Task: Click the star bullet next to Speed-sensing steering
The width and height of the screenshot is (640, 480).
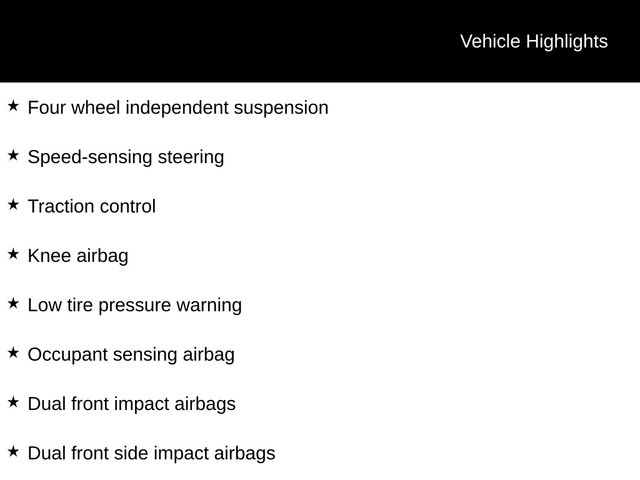Action: click(13, 155)
